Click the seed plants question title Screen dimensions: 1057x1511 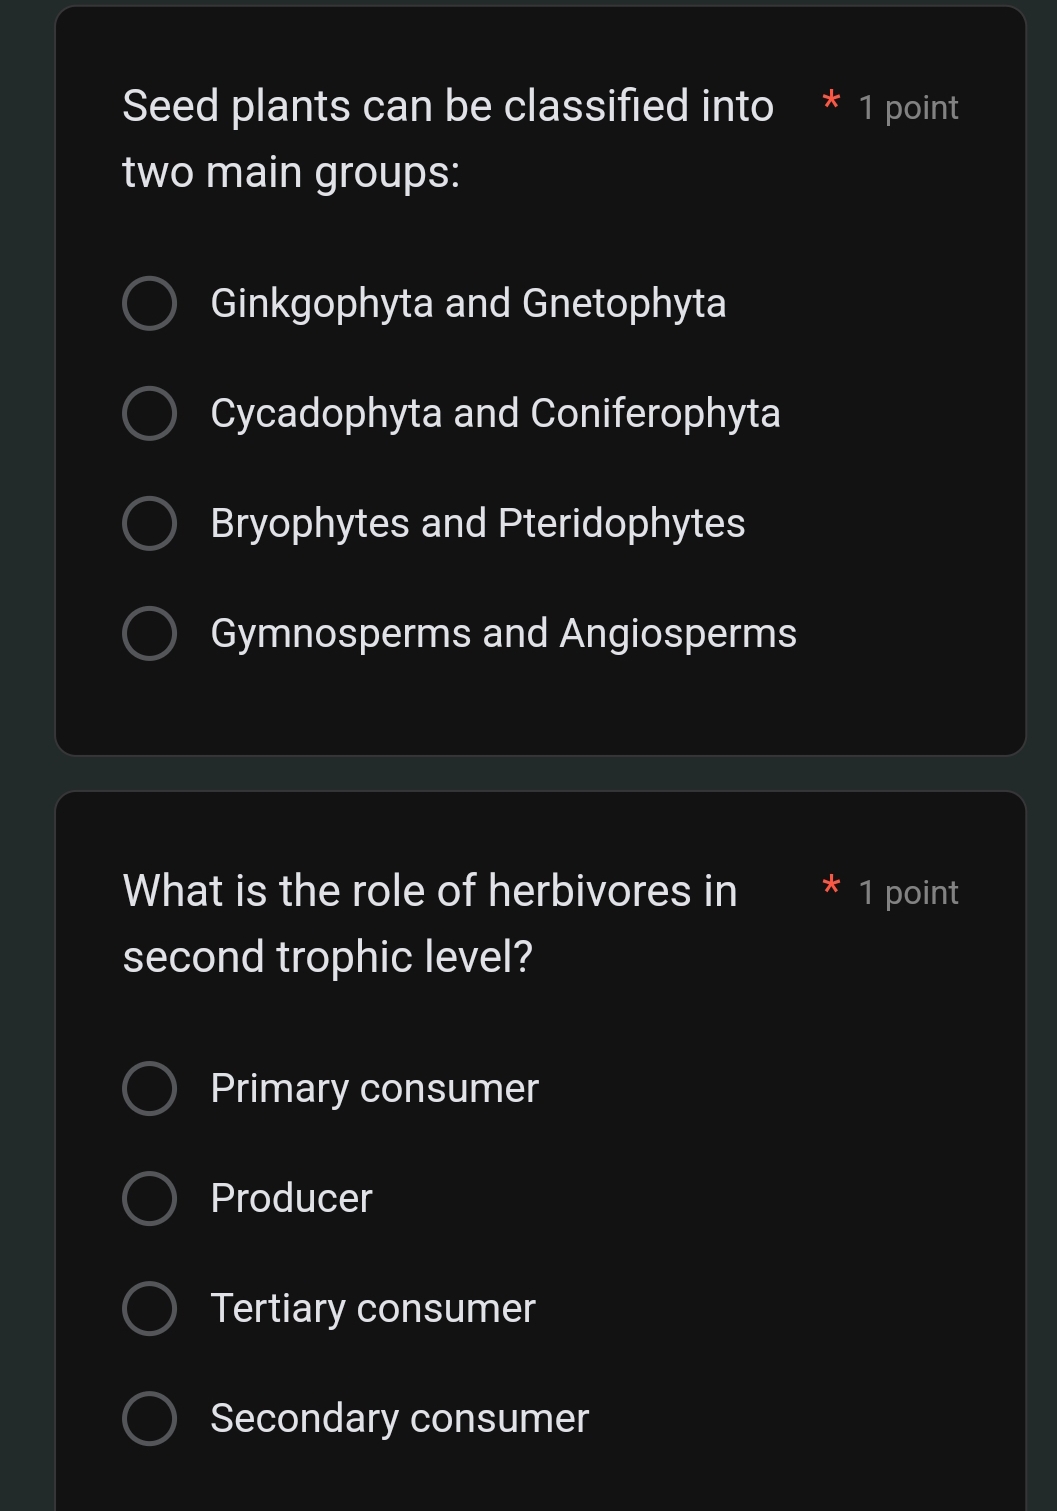pyautogui.click(x=447, y=138)
